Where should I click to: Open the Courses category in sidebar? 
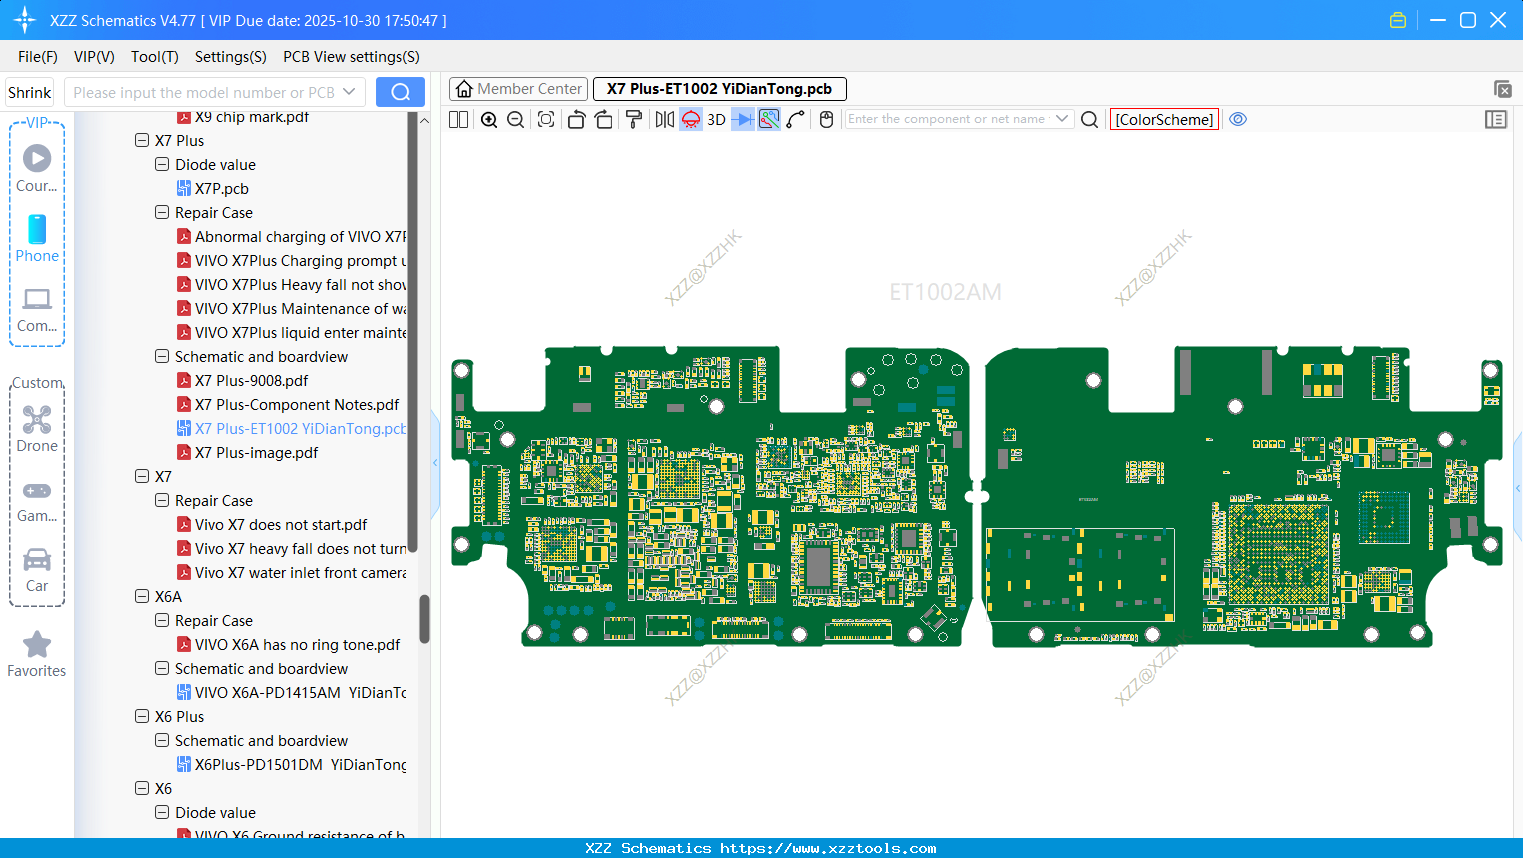[37, 168]
